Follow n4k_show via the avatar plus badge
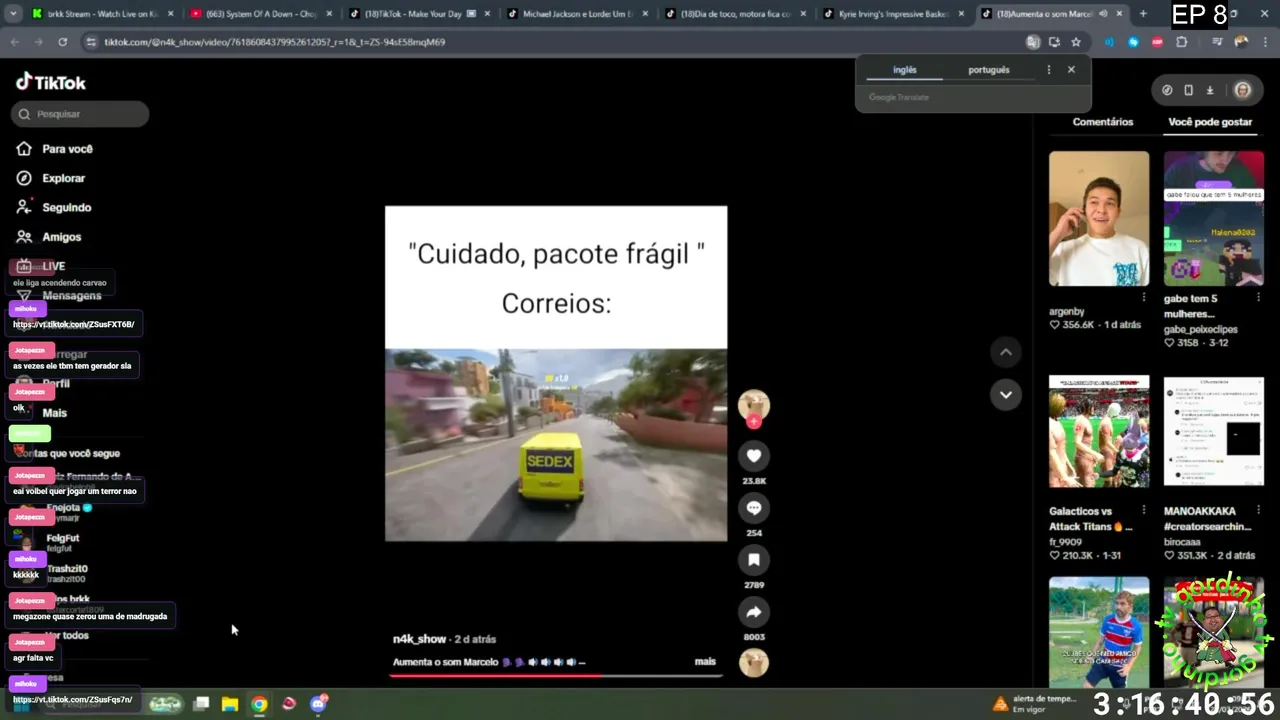Image resolution: width=1280 pixels, height=720 pixels. click(x=754, y=422)
